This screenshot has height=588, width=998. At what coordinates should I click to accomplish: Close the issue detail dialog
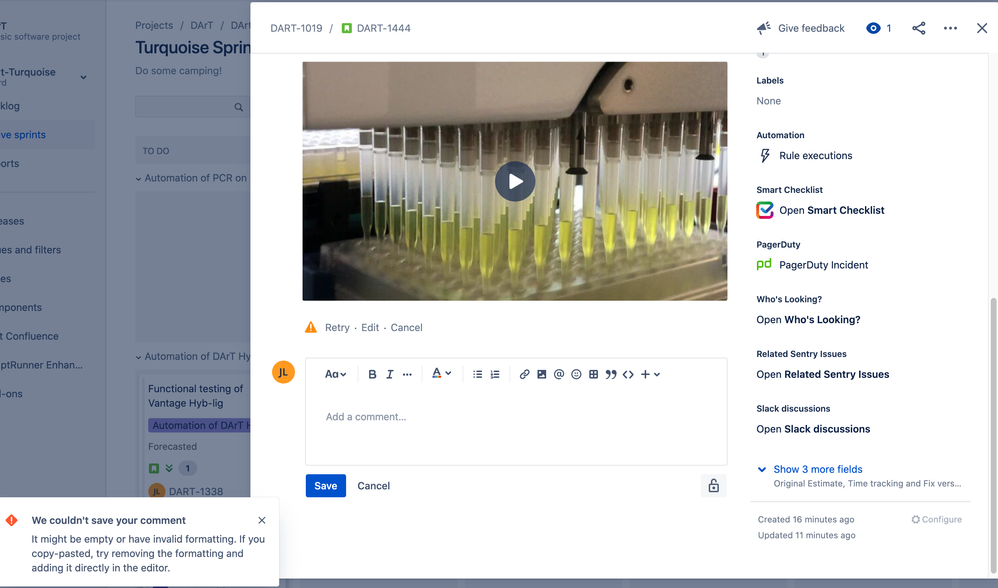pos(982,28)
